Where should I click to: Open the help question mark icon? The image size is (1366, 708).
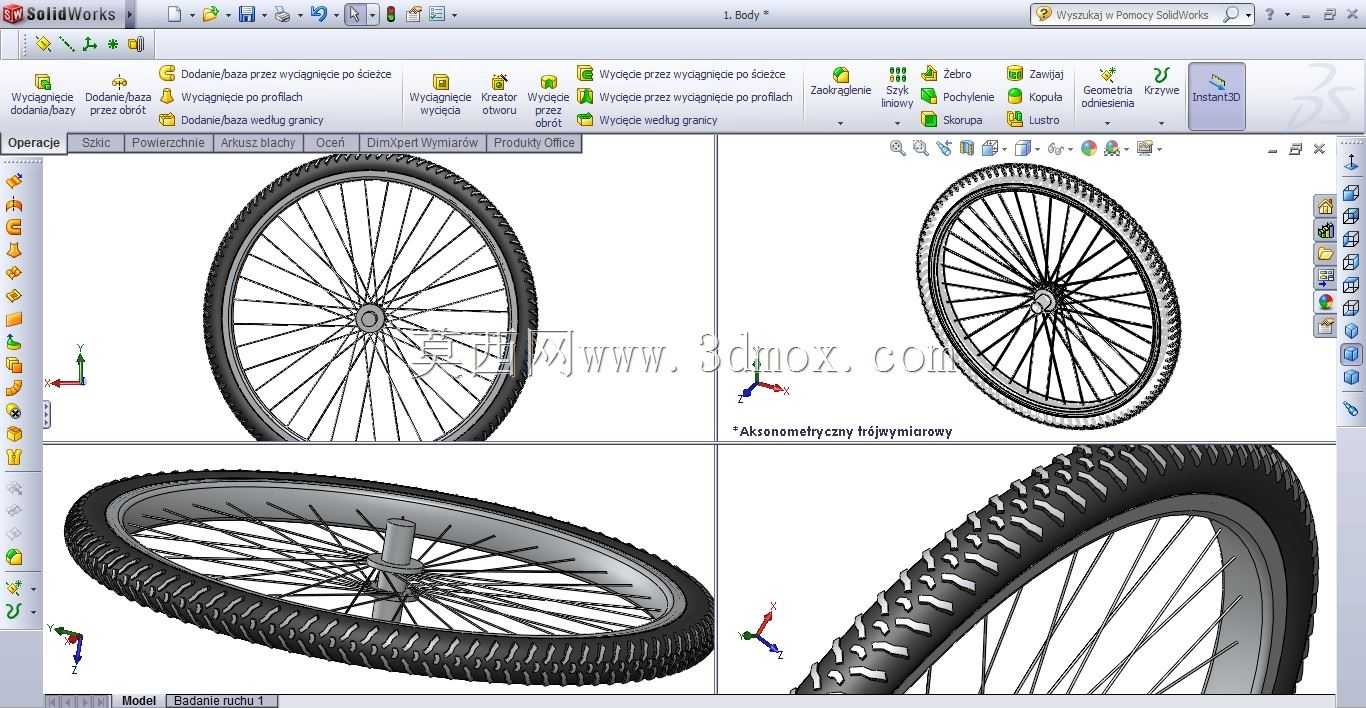point(1270,14)
